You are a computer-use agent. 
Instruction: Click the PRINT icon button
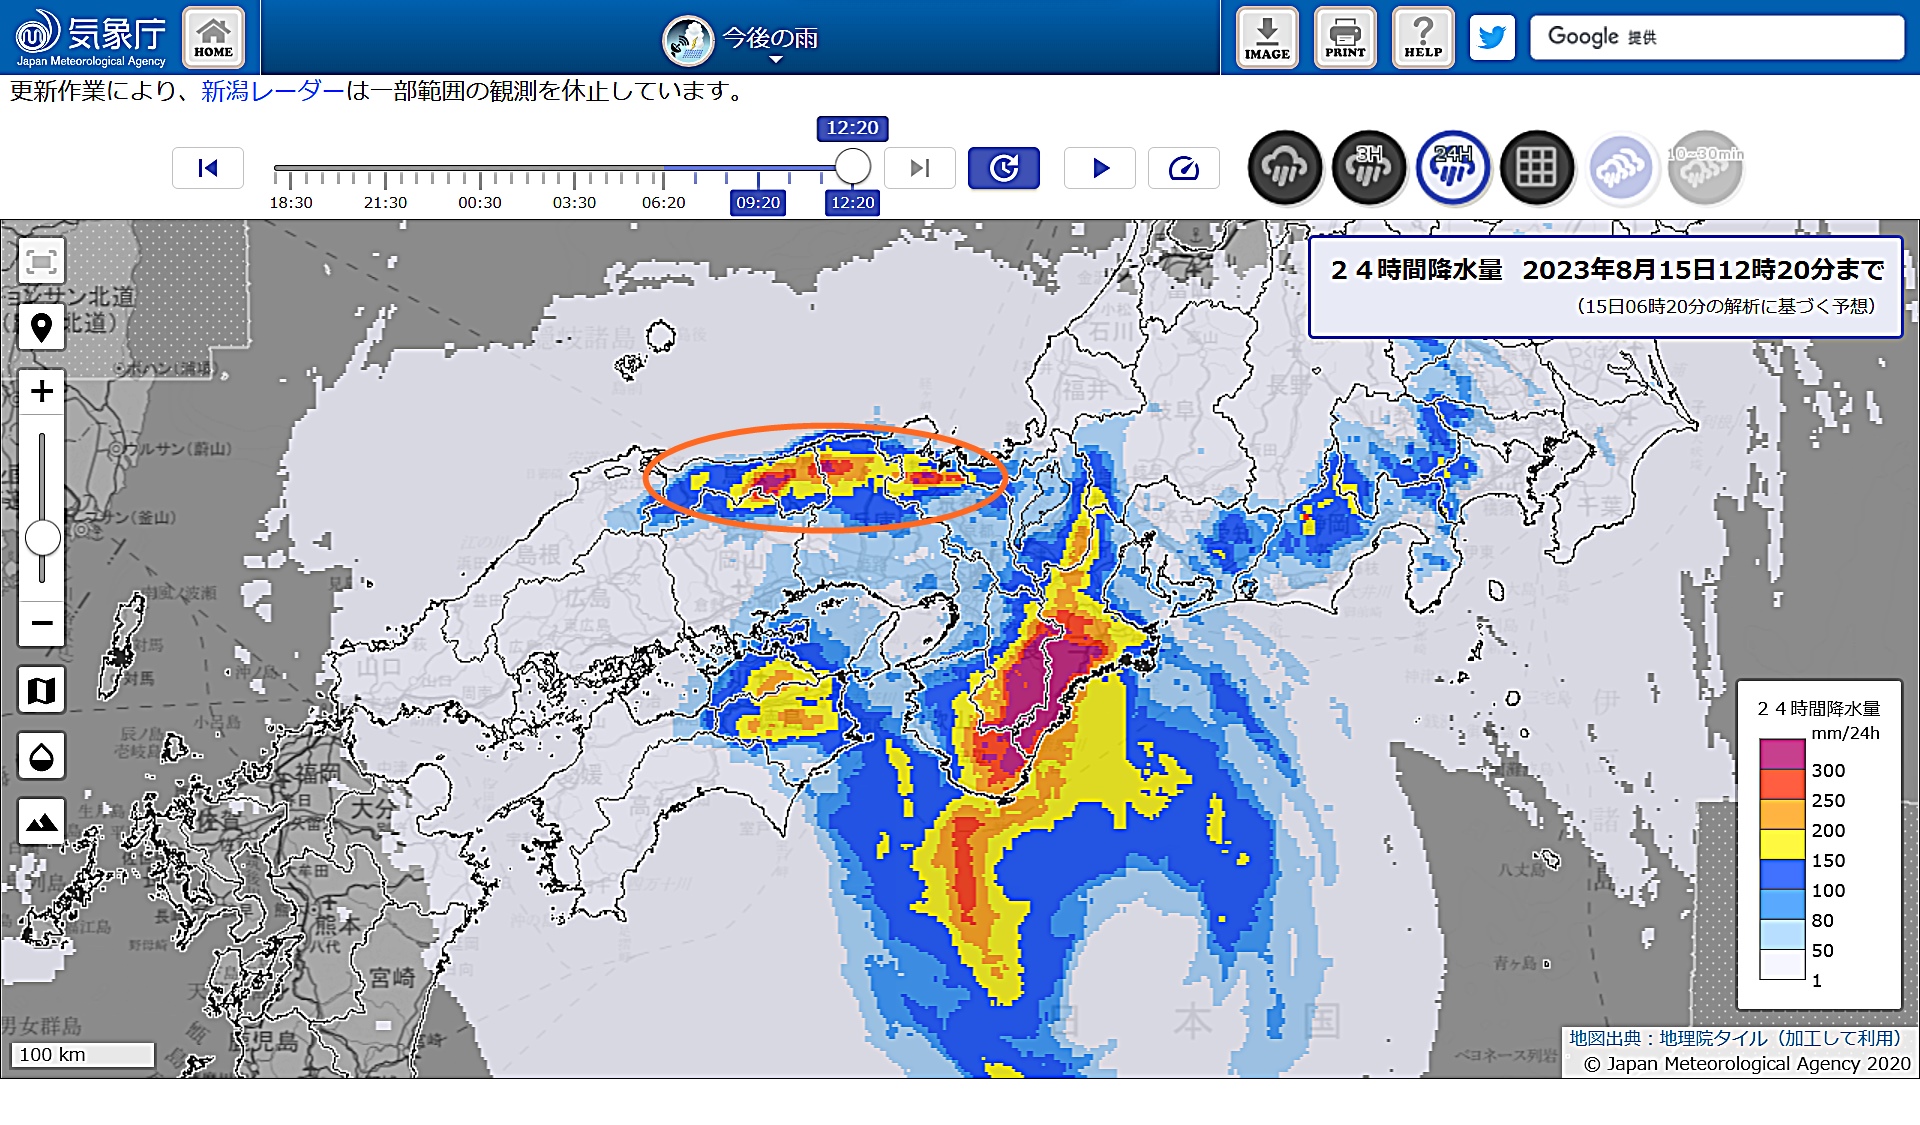(x=1345, y=37)
